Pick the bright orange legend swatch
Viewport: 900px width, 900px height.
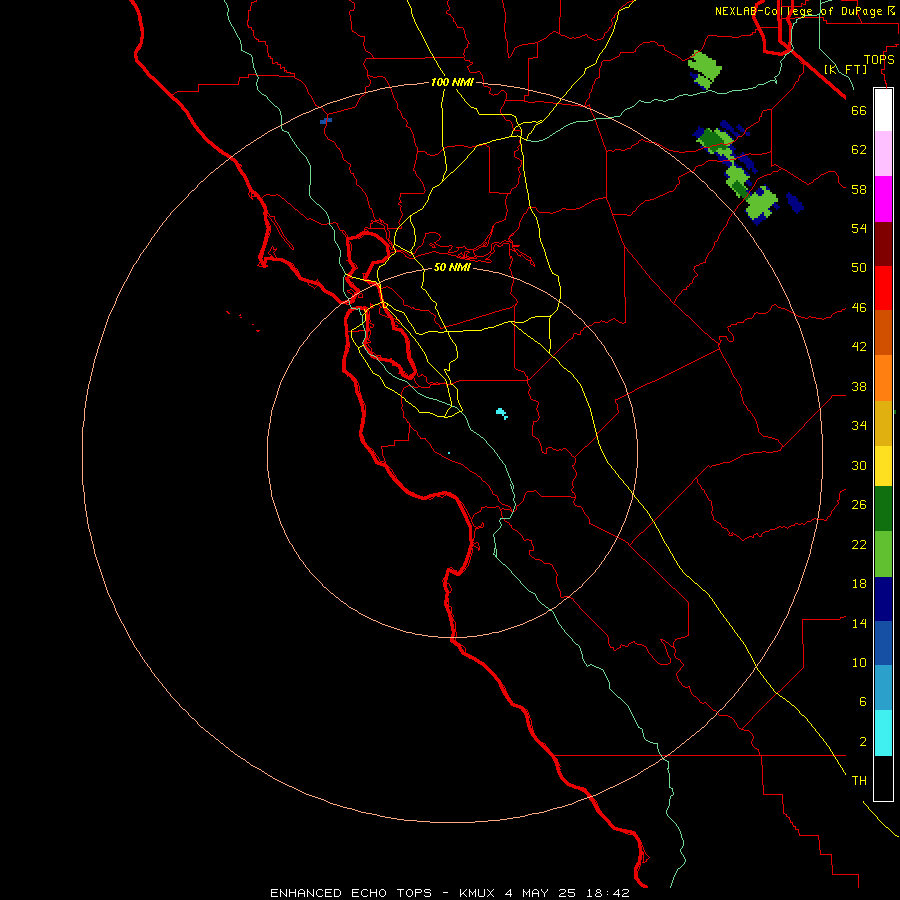pos(883,378)
